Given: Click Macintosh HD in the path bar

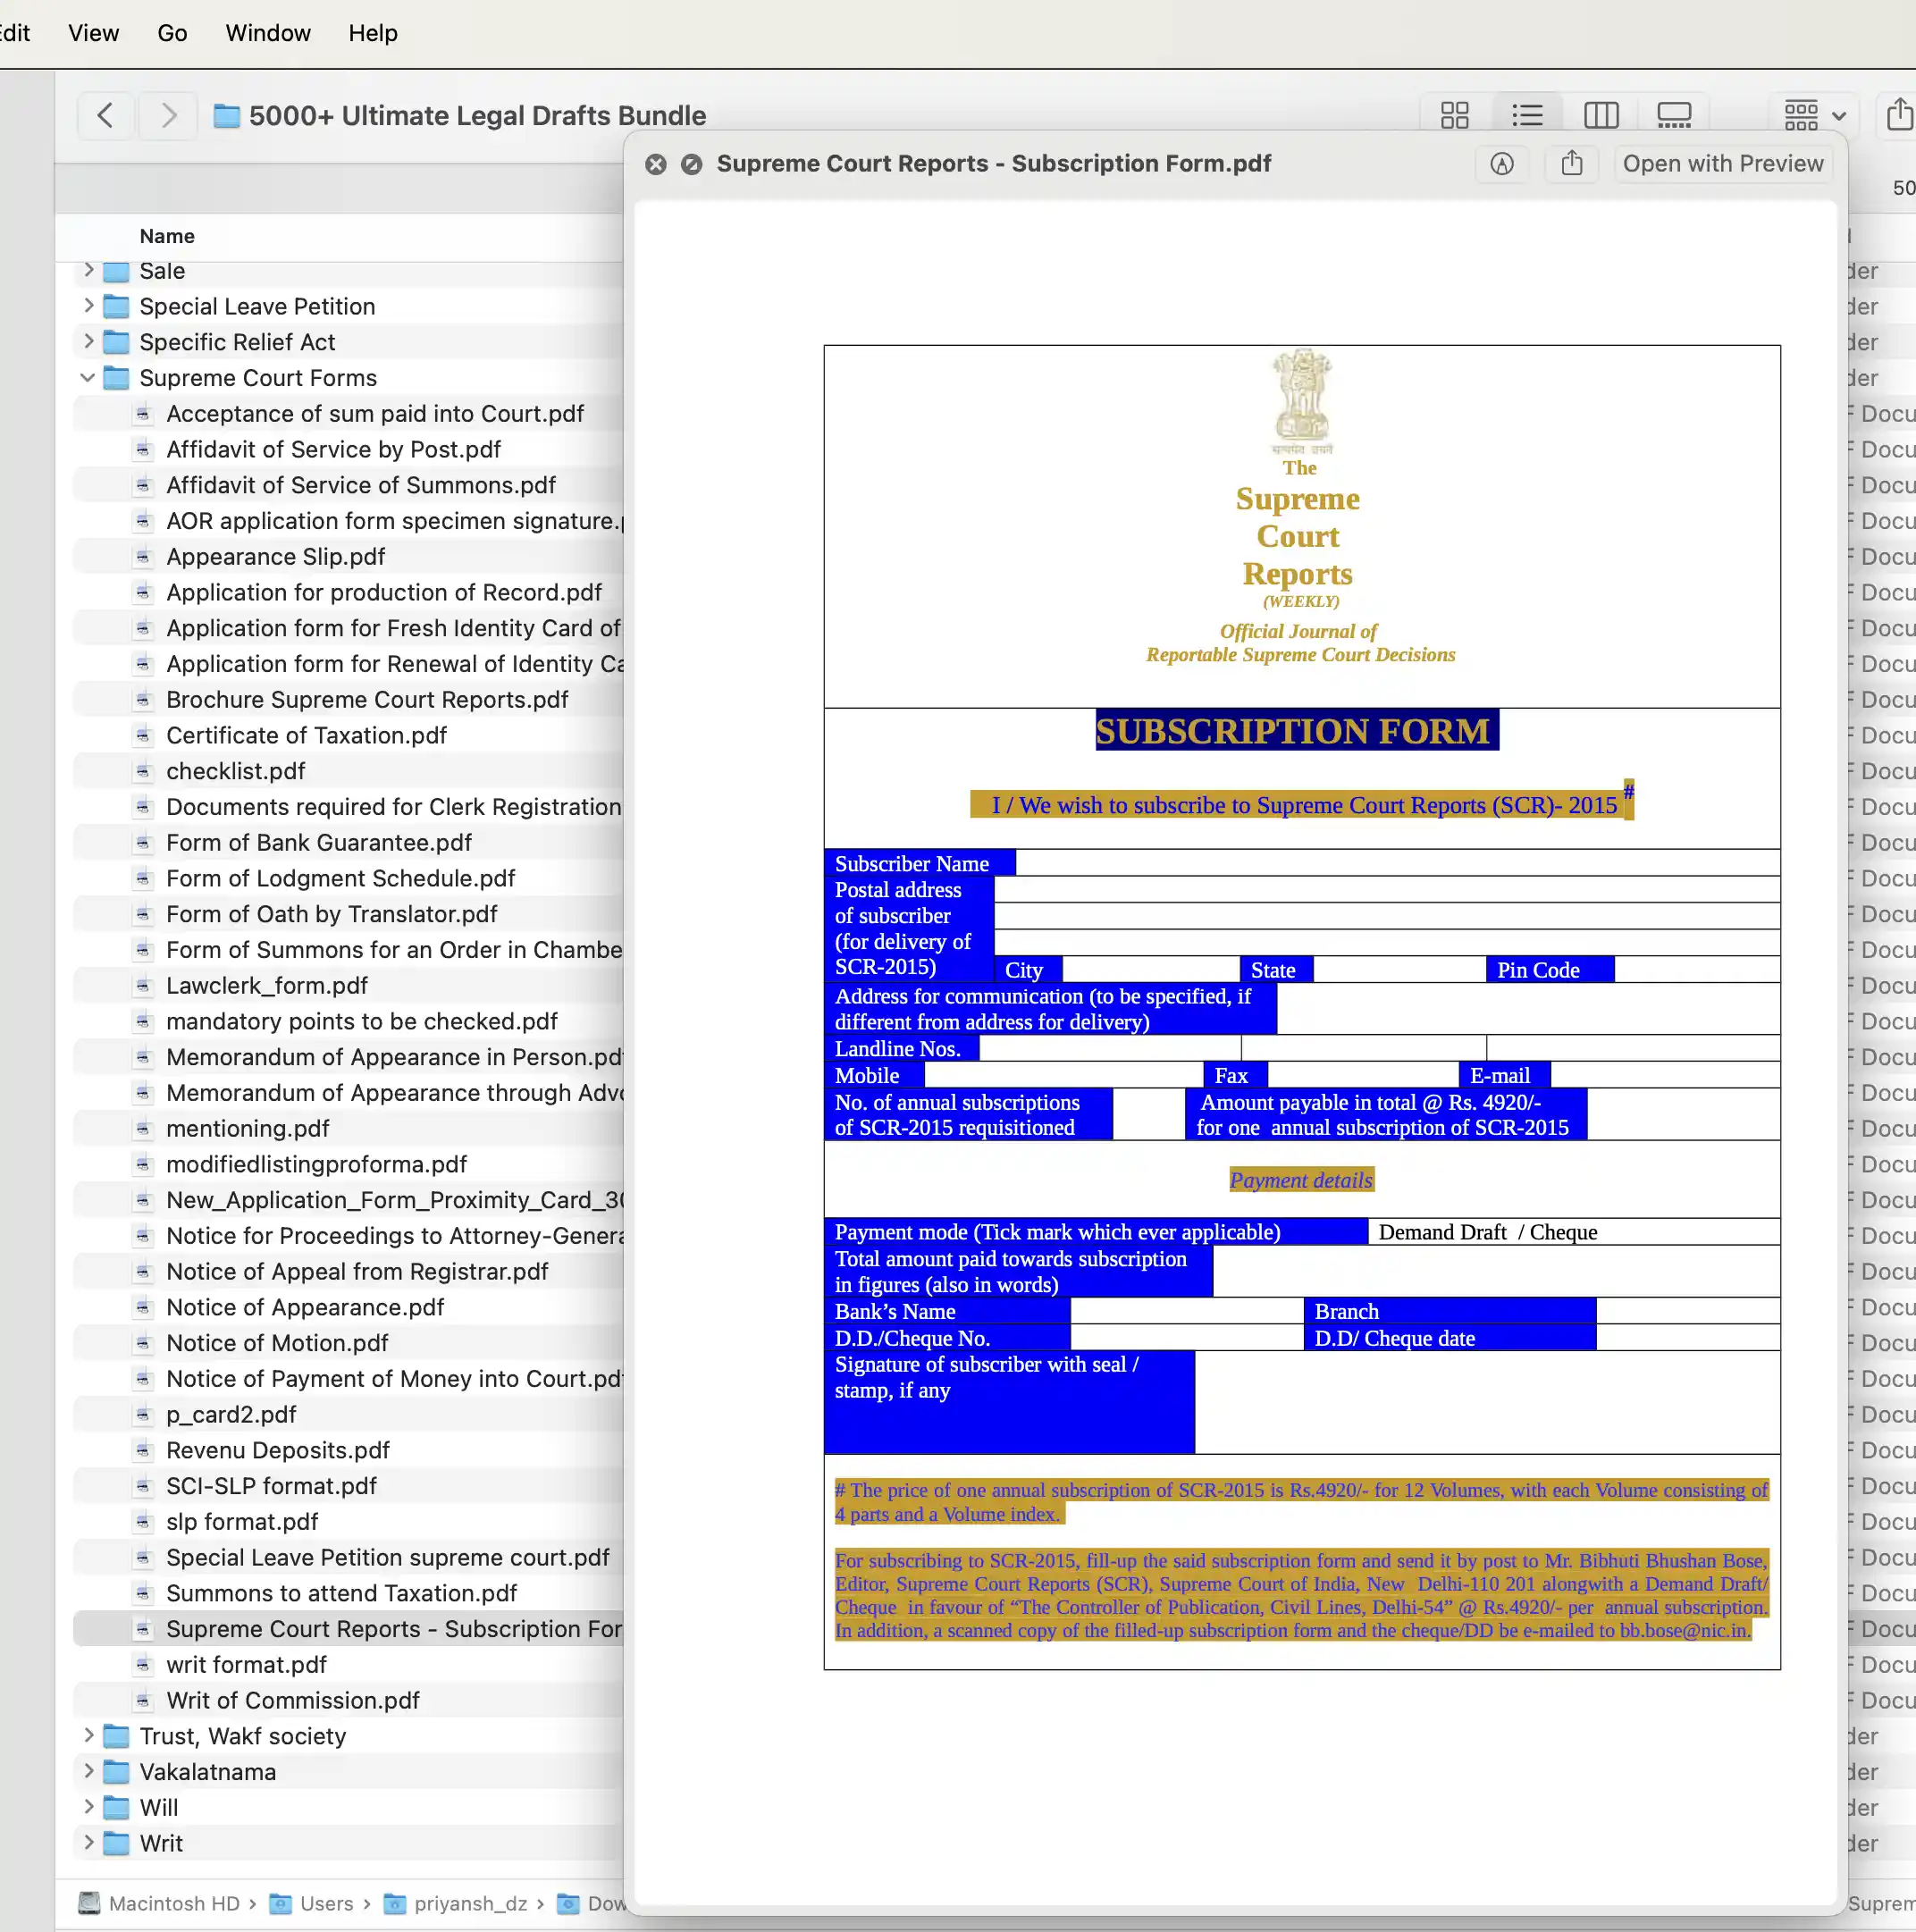Looking at the screenshot, I should tap(159, 1903).
